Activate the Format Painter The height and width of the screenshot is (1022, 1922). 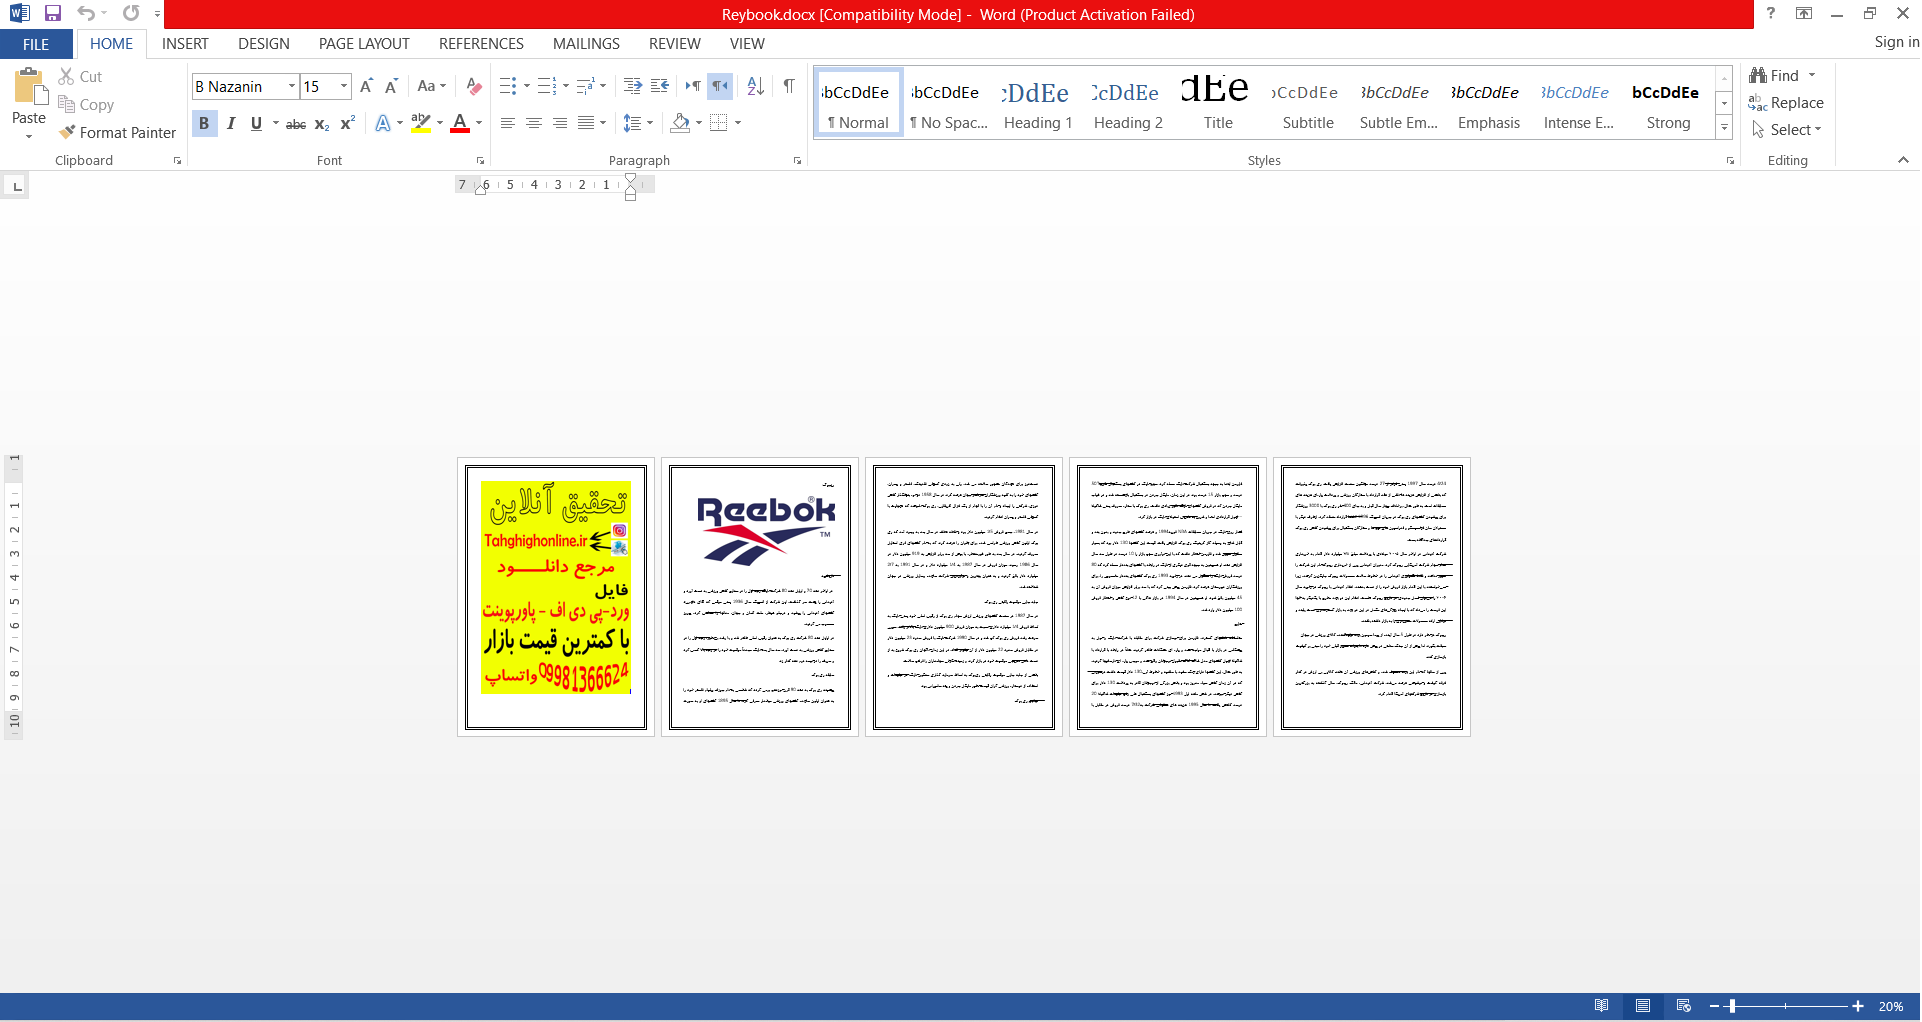coord(117,132)
